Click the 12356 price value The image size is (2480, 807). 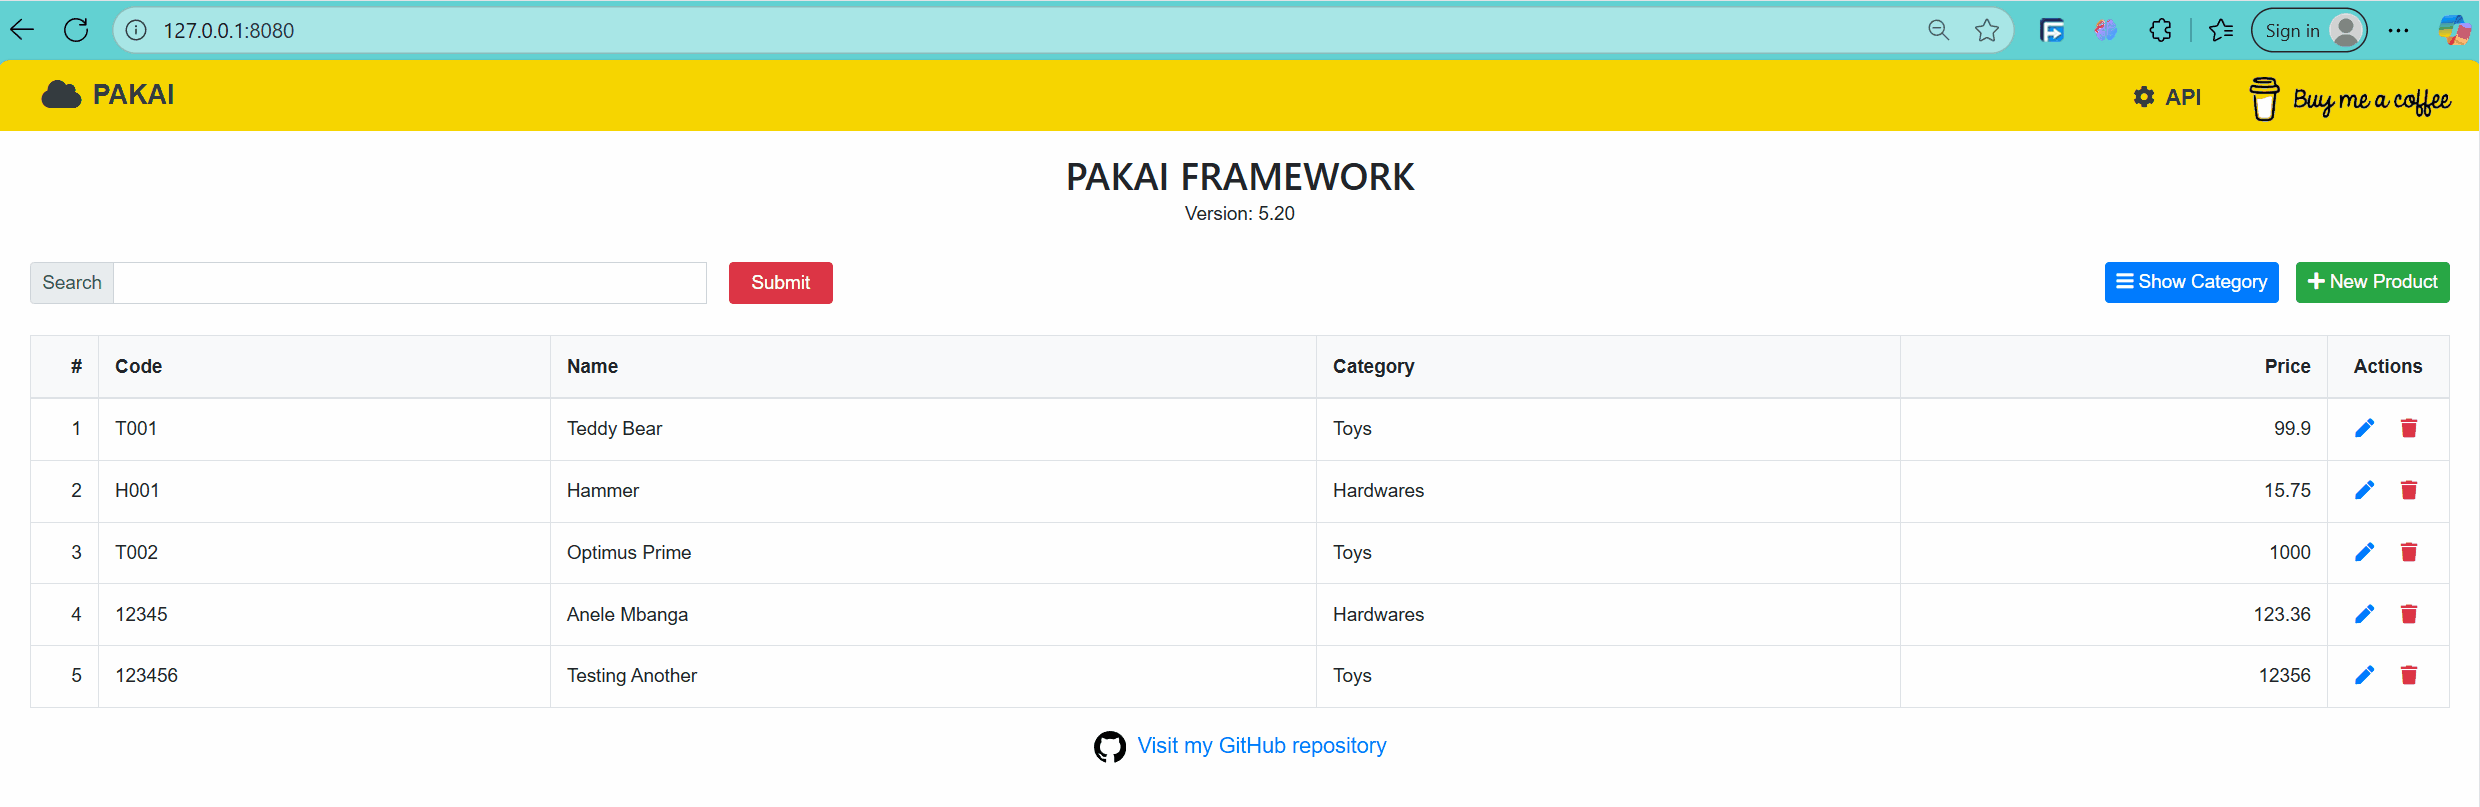[2285, 675]
